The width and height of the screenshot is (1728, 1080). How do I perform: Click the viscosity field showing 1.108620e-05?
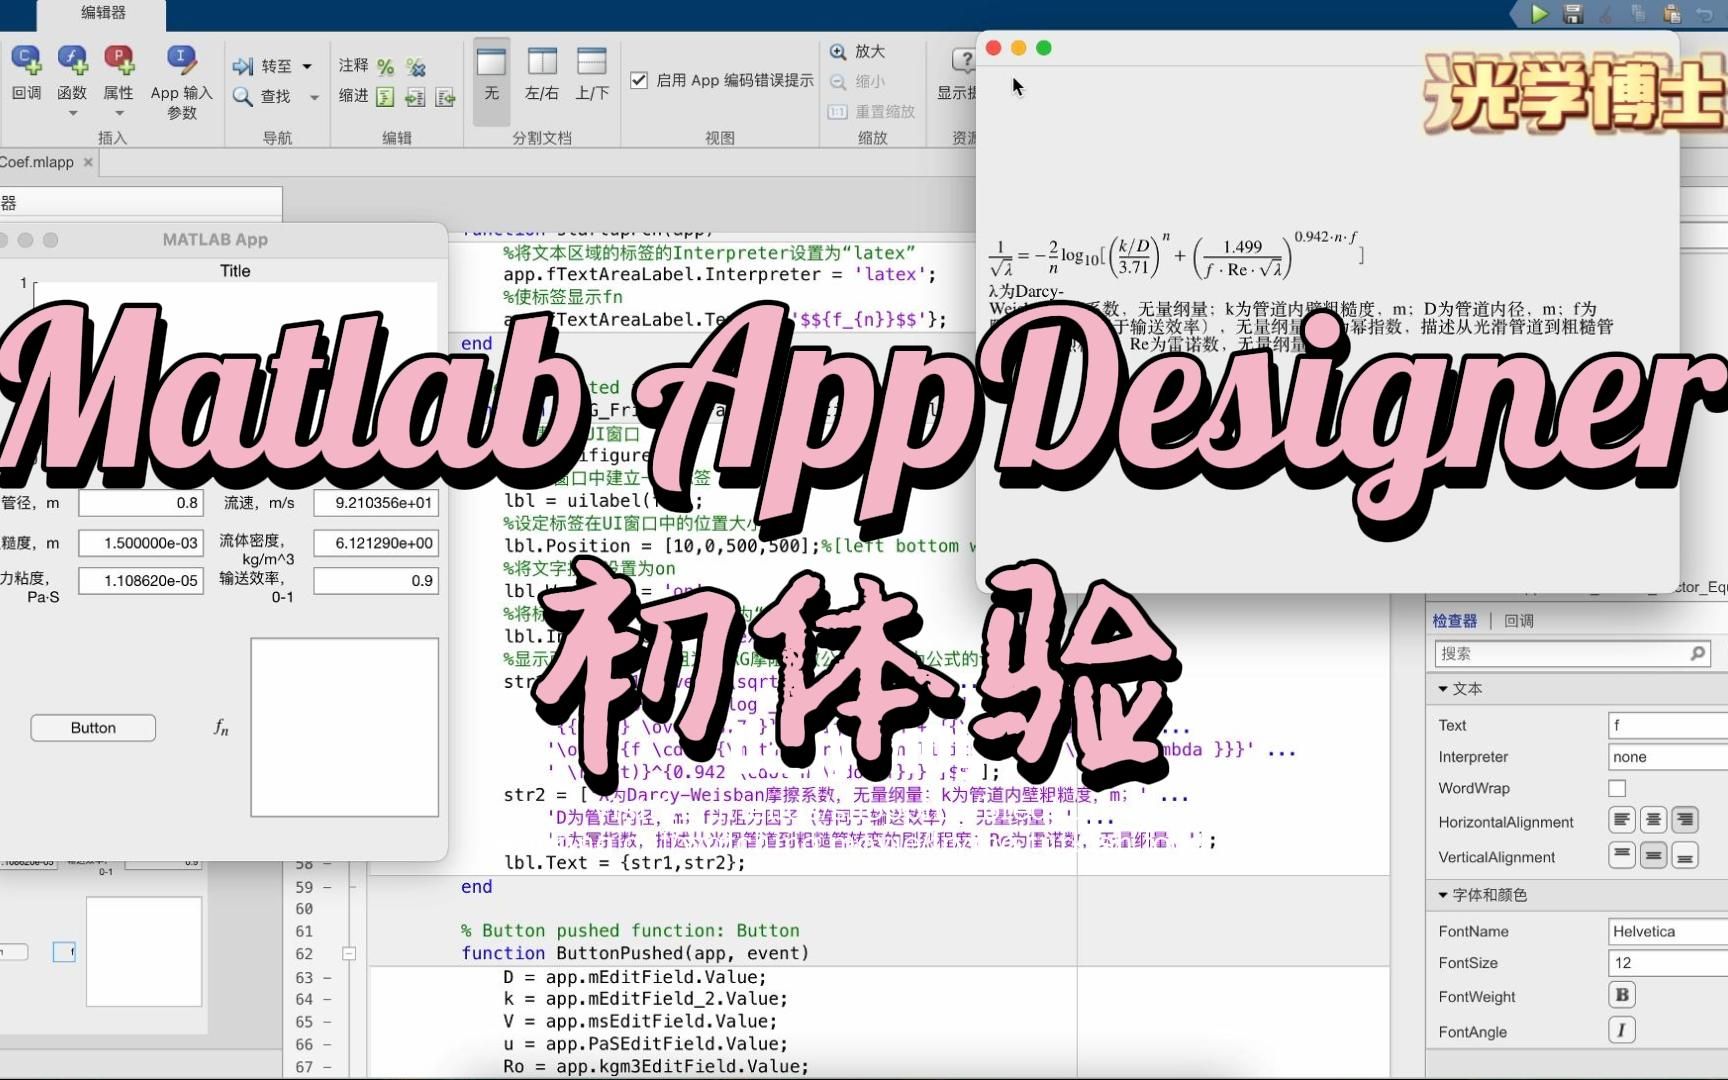(141, 581)
